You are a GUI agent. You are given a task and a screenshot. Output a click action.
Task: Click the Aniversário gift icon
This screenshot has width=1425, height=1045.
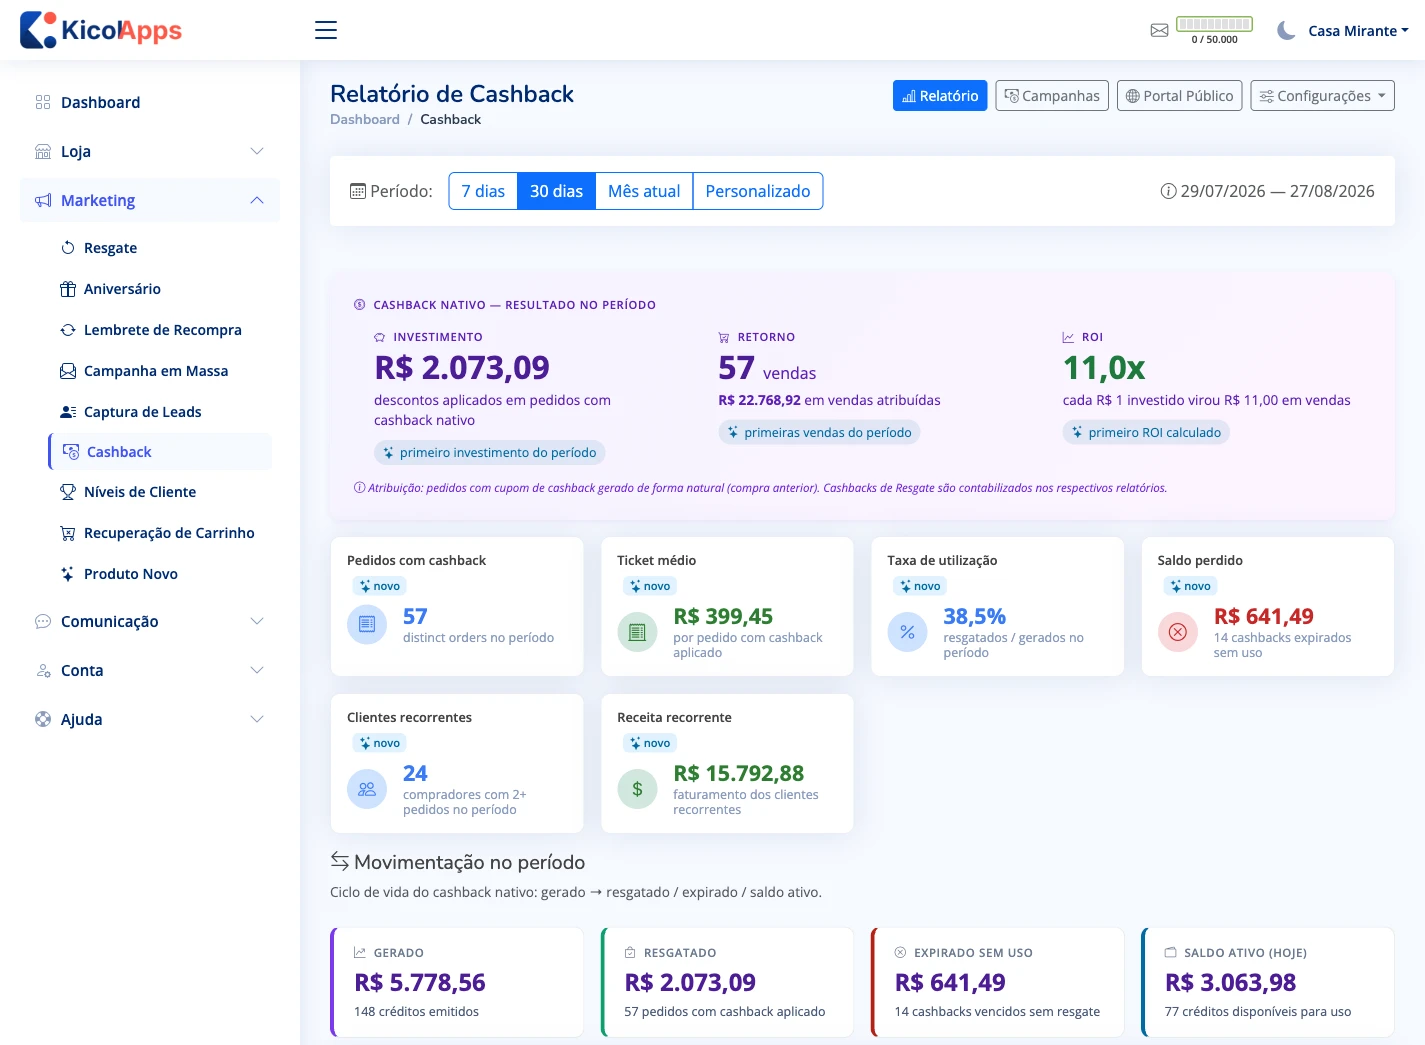point(68,289)
